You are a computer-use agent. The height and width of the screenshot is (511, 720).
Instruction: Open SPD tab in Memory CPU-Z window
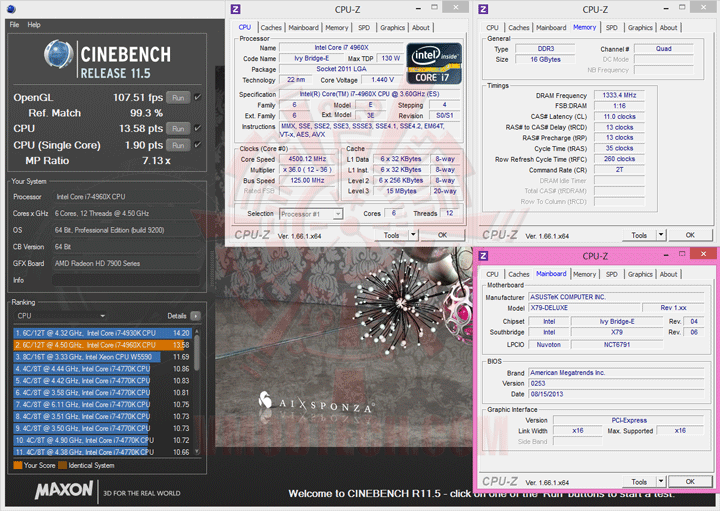(x=612, y=28)
